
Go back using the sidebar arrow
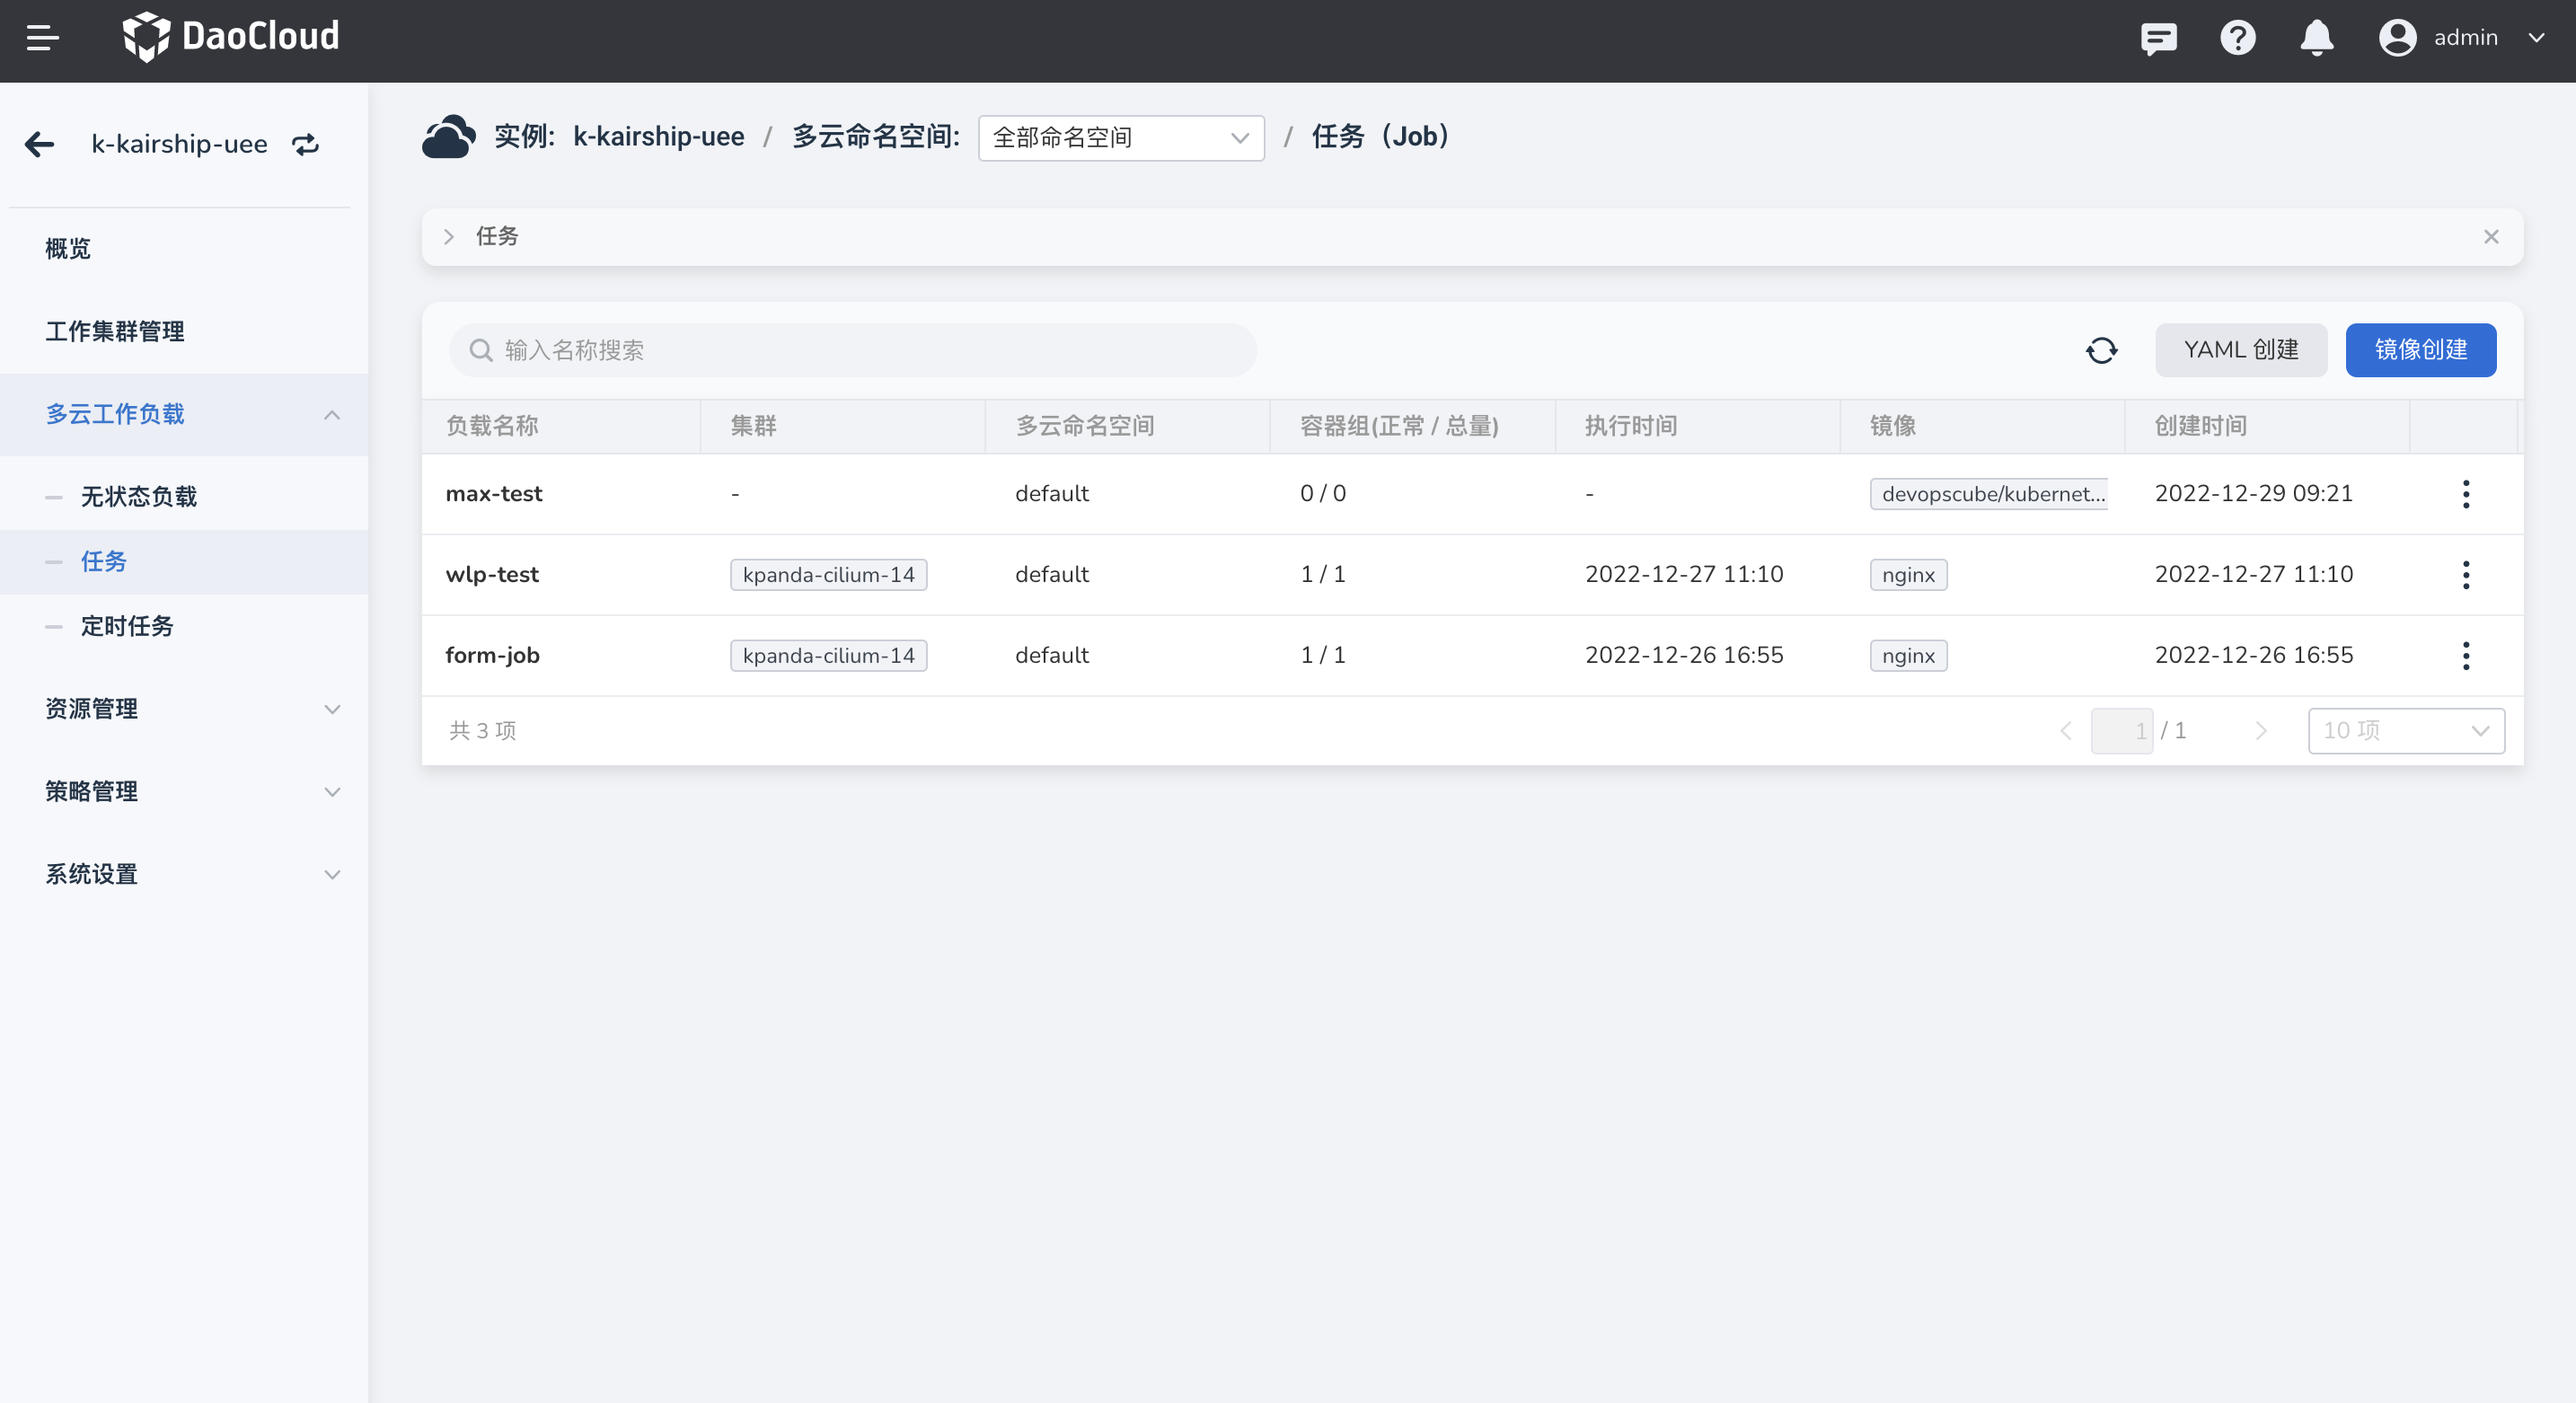click(x=39, y=144)
